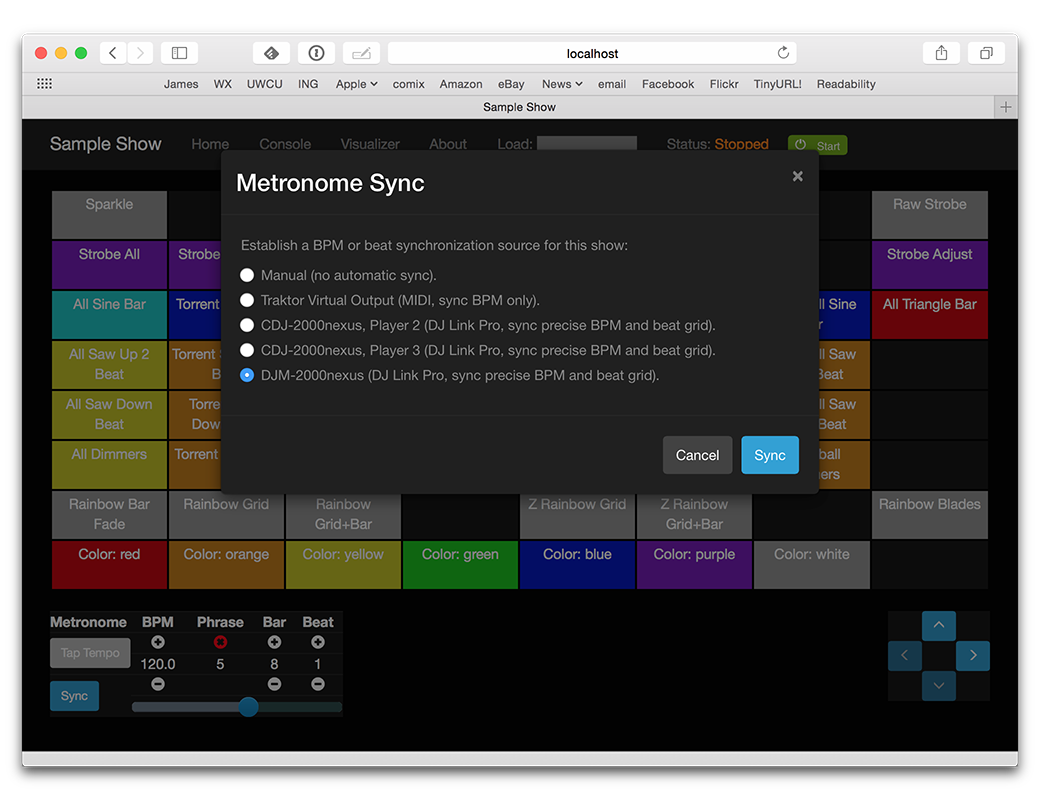Click the Load input field
Screen dimensions: 1040x800
[587, 143]
